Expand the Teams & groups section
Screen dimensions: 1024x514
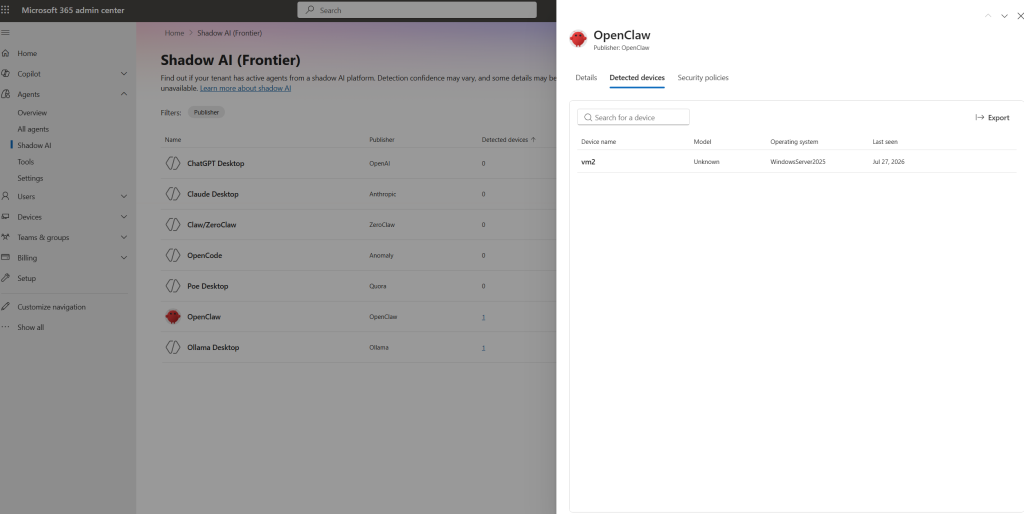(x=124, y=237)
